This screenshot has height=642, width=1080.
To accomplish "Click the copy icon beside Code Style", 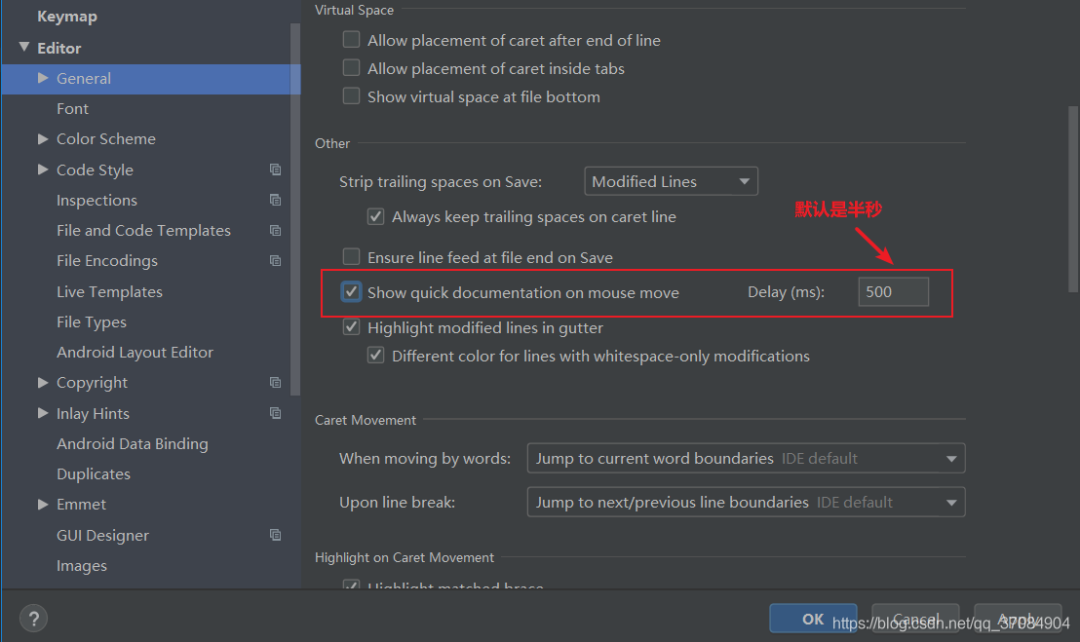I will [276, 169].
